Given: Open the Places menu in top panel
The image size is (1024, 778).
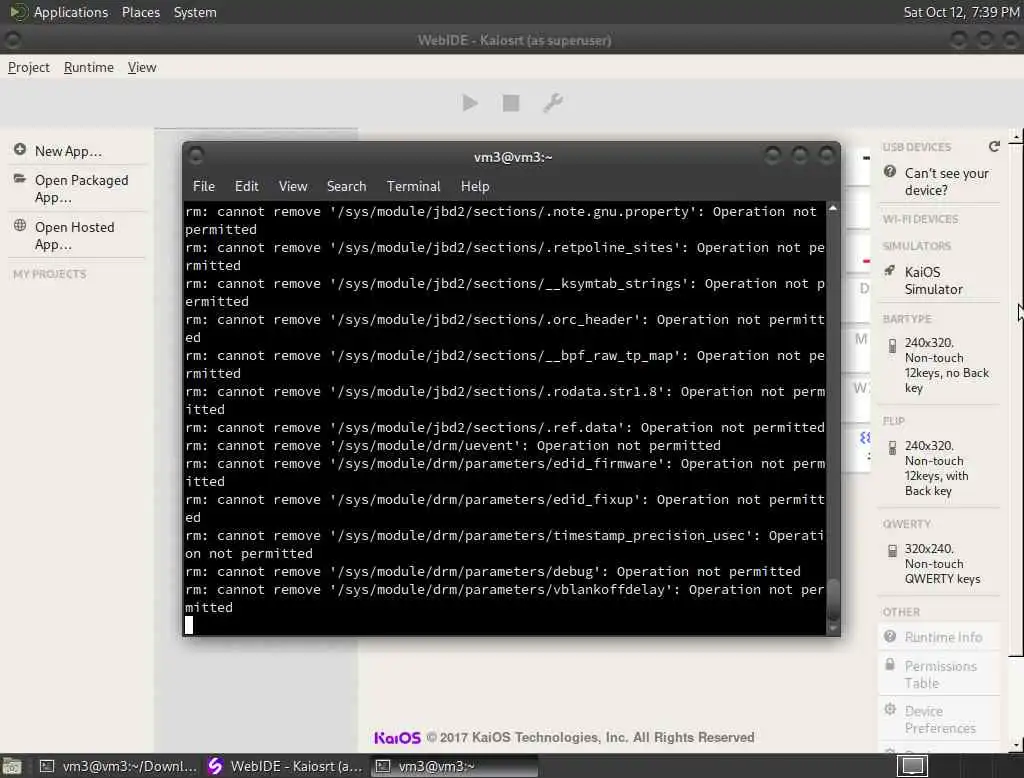Looking at the screenshot, I should pos(140,12).
